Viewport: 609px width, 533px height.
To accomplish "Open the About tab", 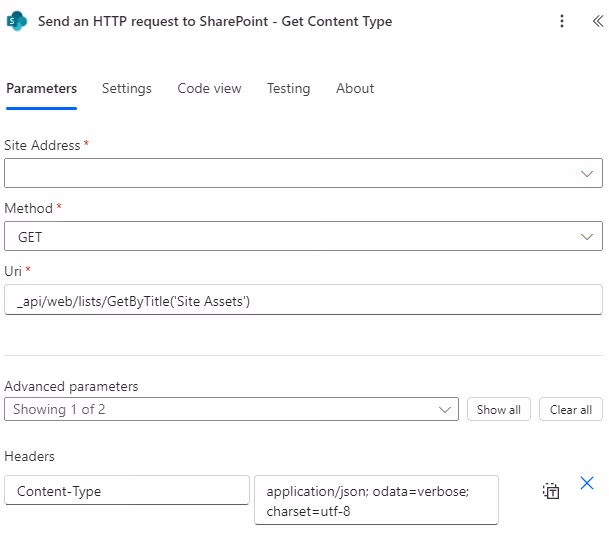I will click(x=355, y=89).
